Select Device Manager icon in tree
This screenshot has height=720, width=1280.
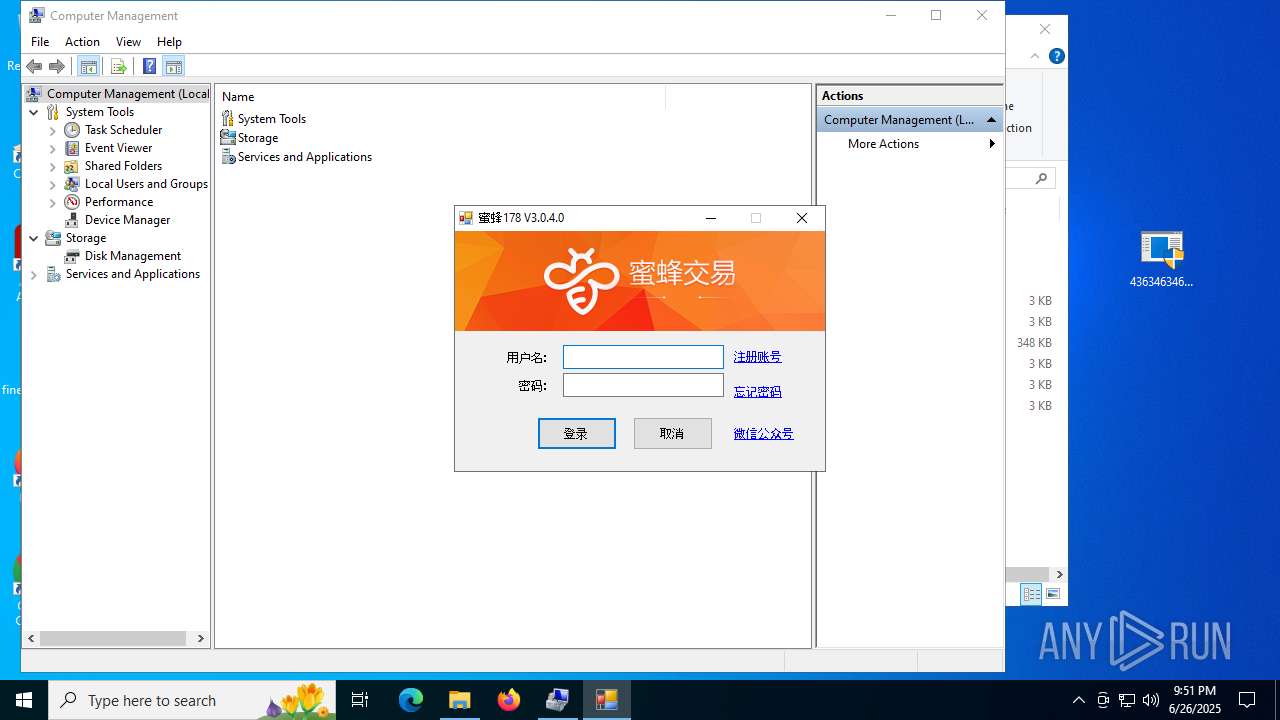pyautogui.click(x=72, y=220)
